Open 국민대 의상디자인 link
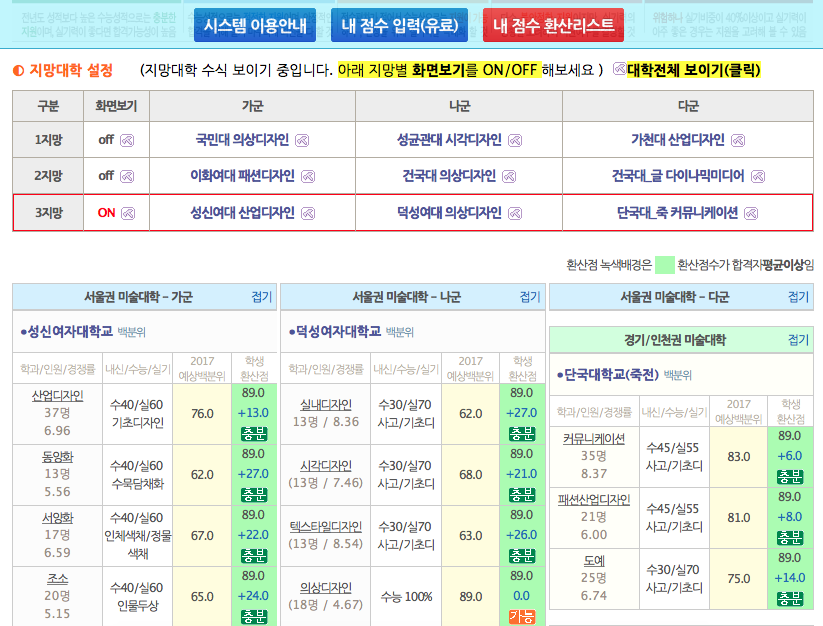 point(242,140)
